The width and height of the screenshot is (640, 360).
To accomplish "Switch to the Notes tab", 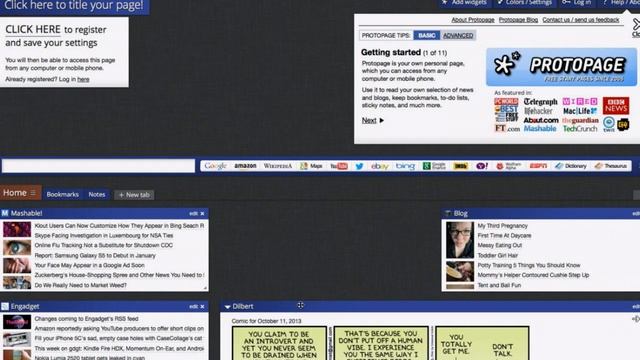I will tap(97, 195).
